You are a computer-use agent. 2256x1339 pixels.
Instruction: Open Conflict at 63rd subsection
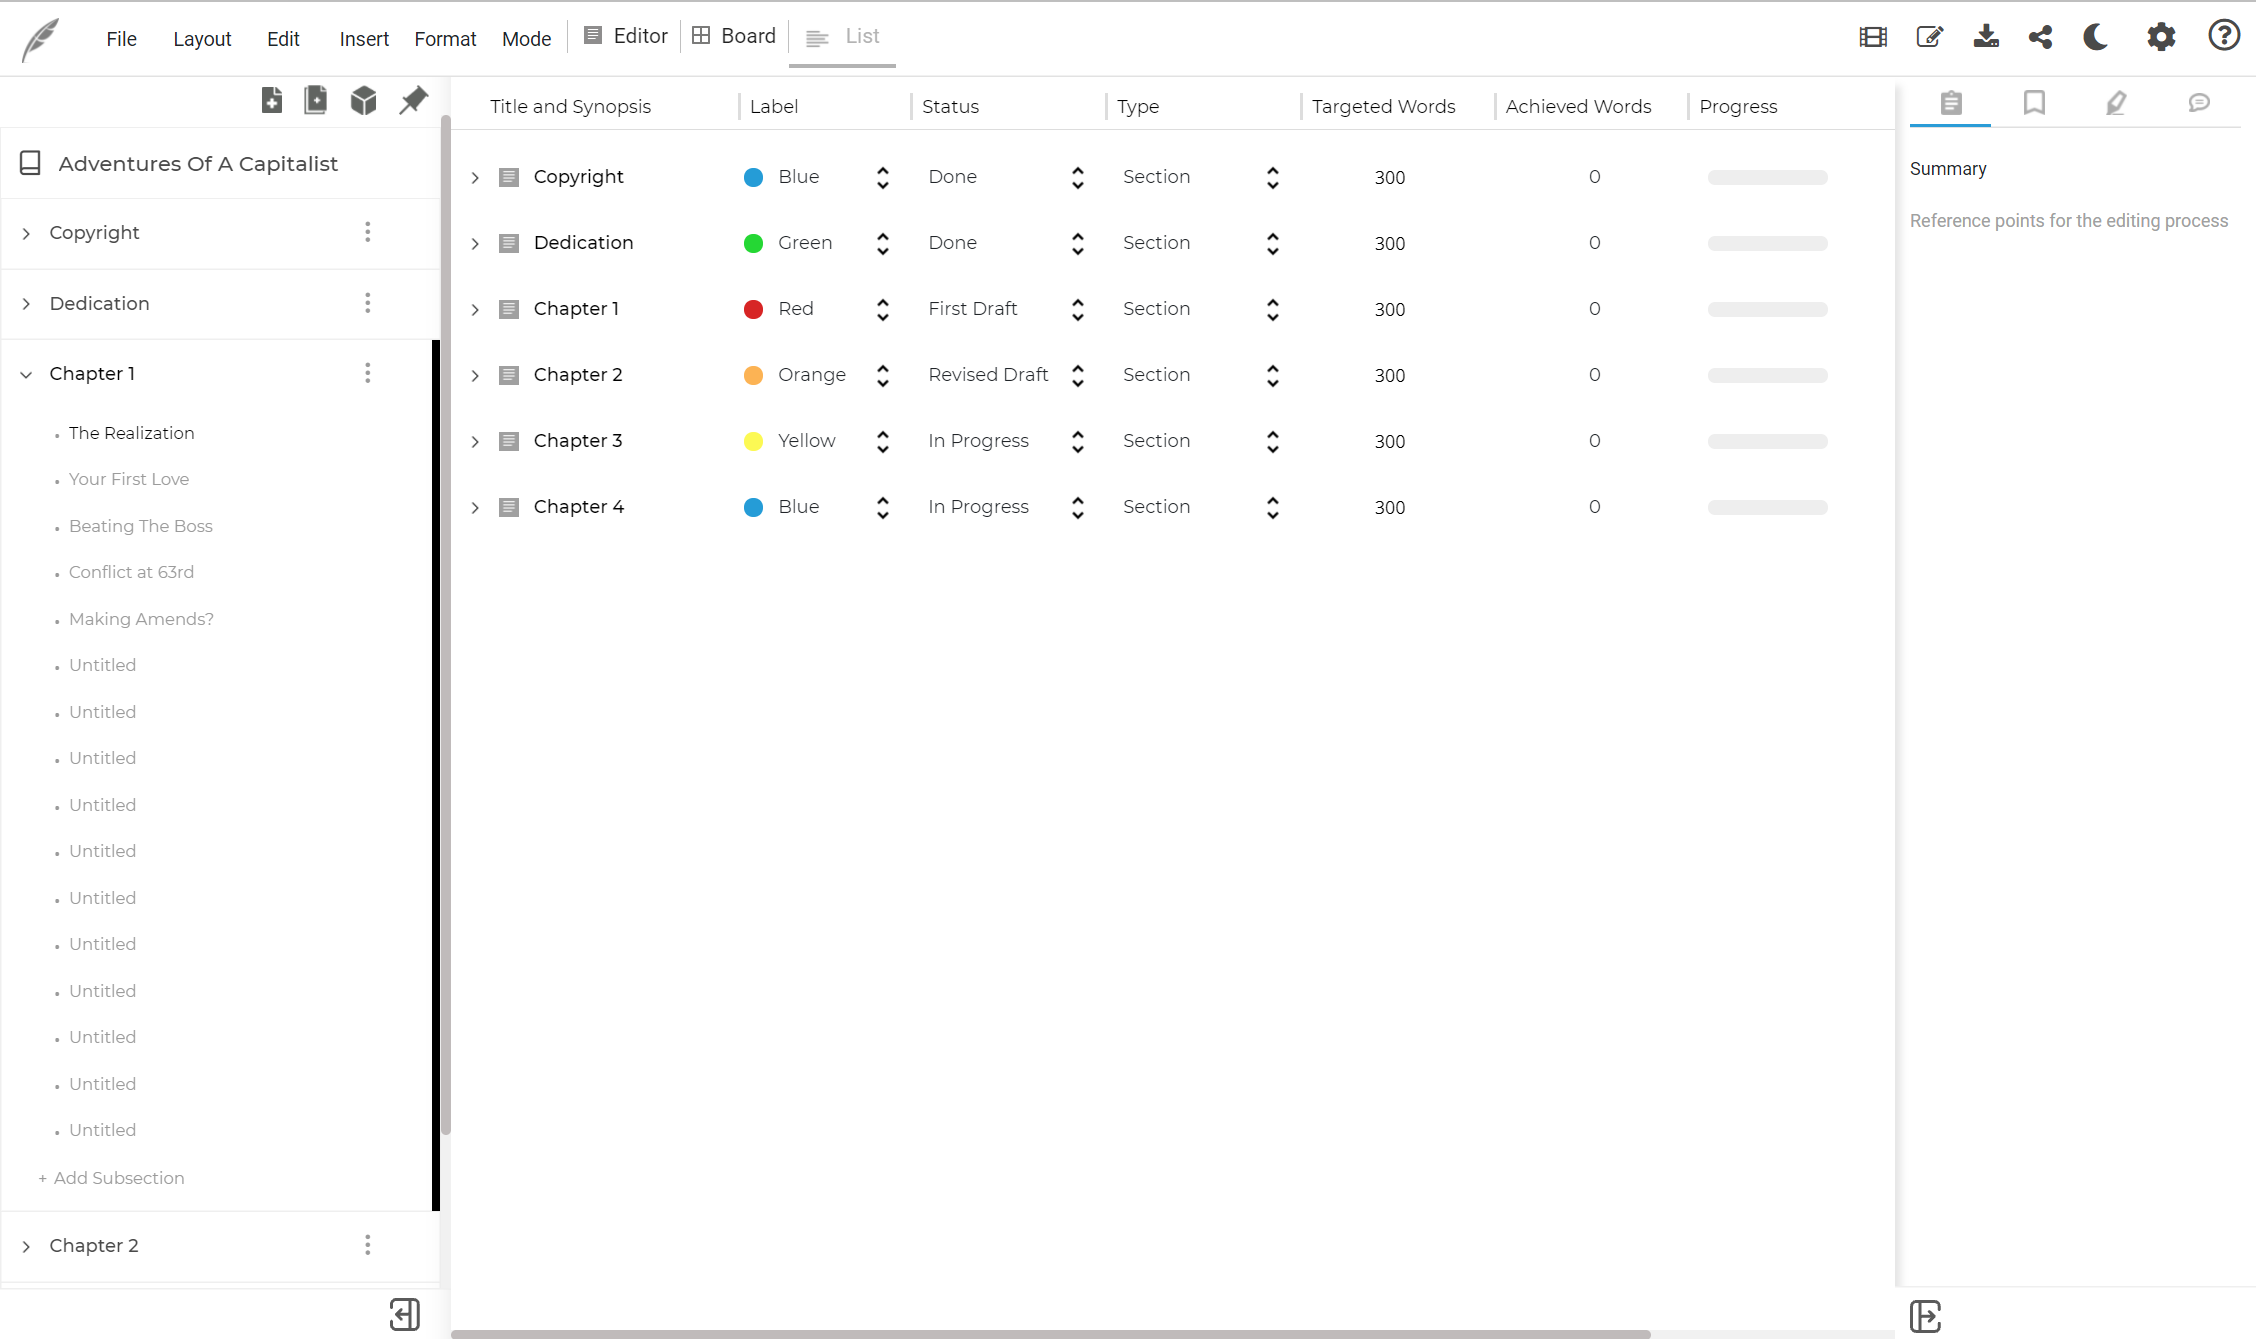click(132, 572)
